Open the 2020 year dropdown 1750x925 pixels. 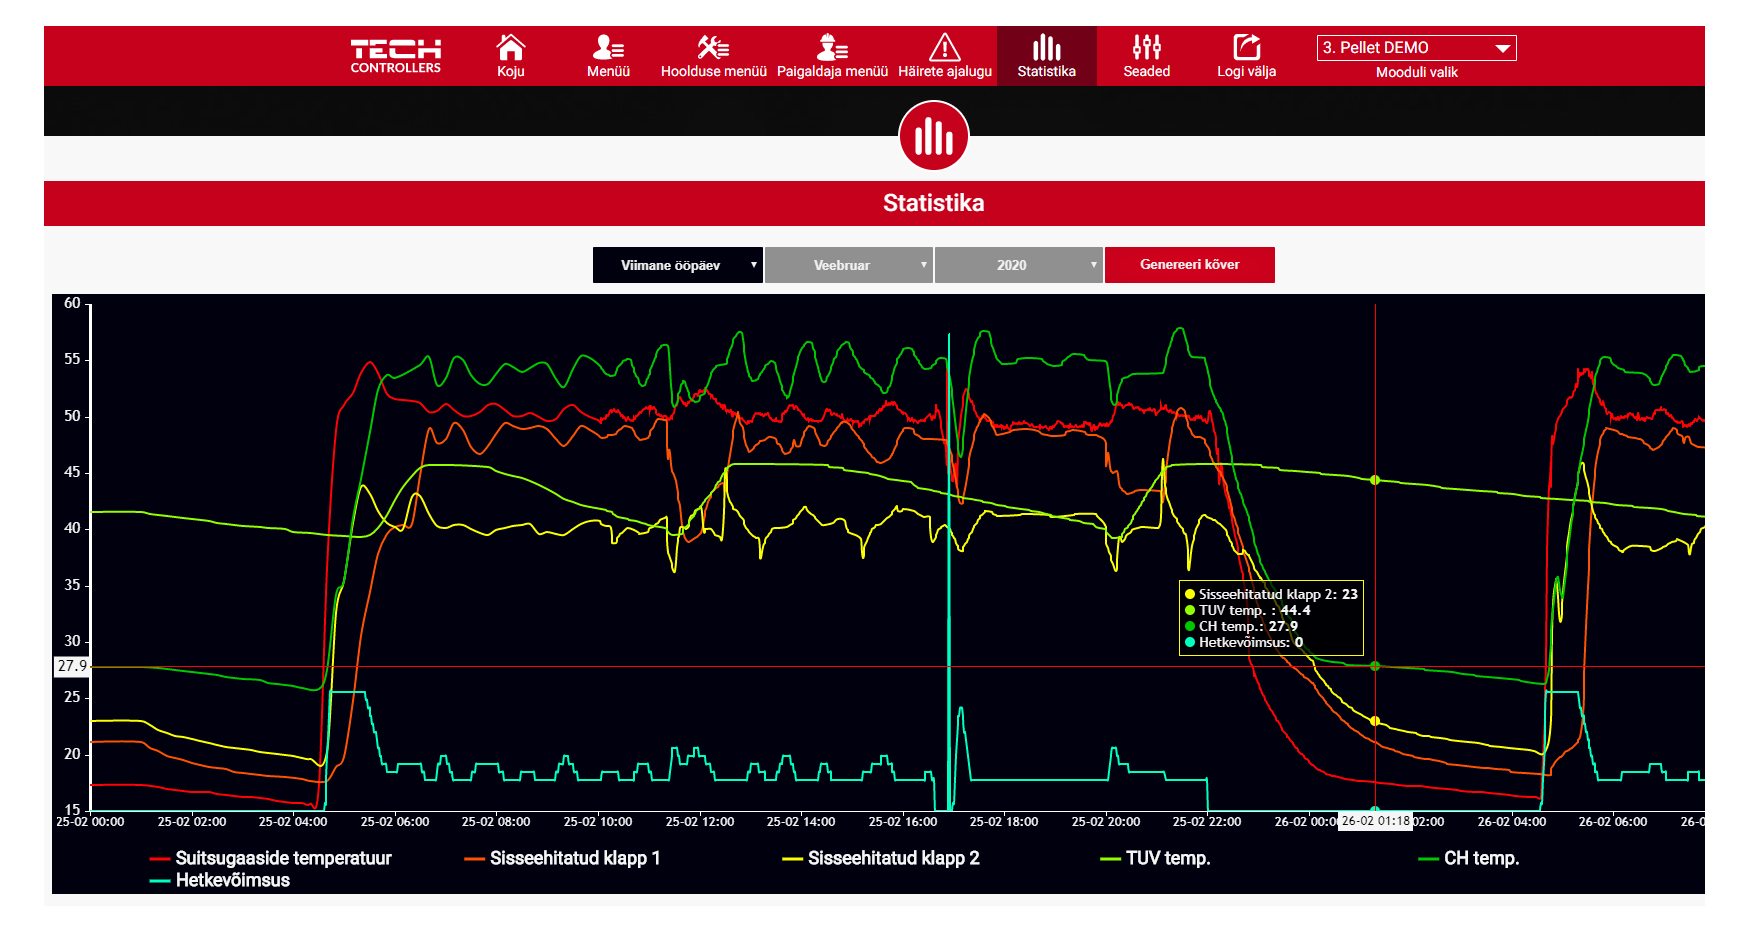click(x=1018, y=265)
